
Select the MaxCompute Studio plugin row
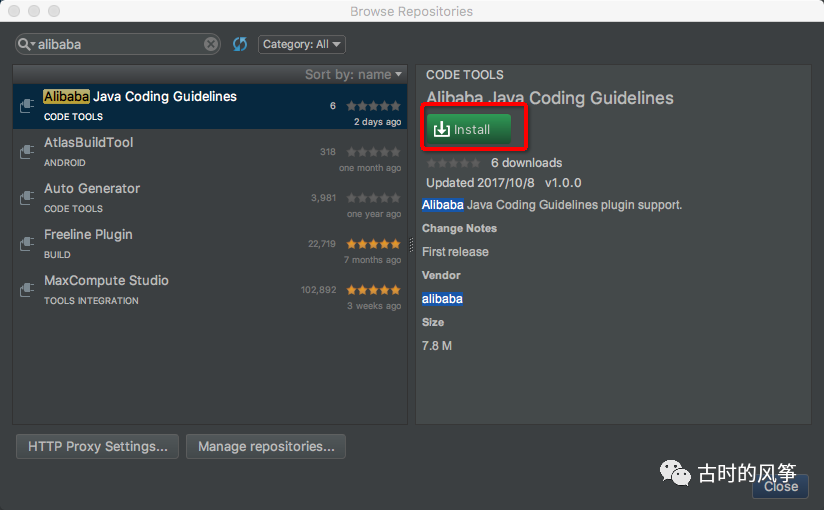tap(210, 290)
